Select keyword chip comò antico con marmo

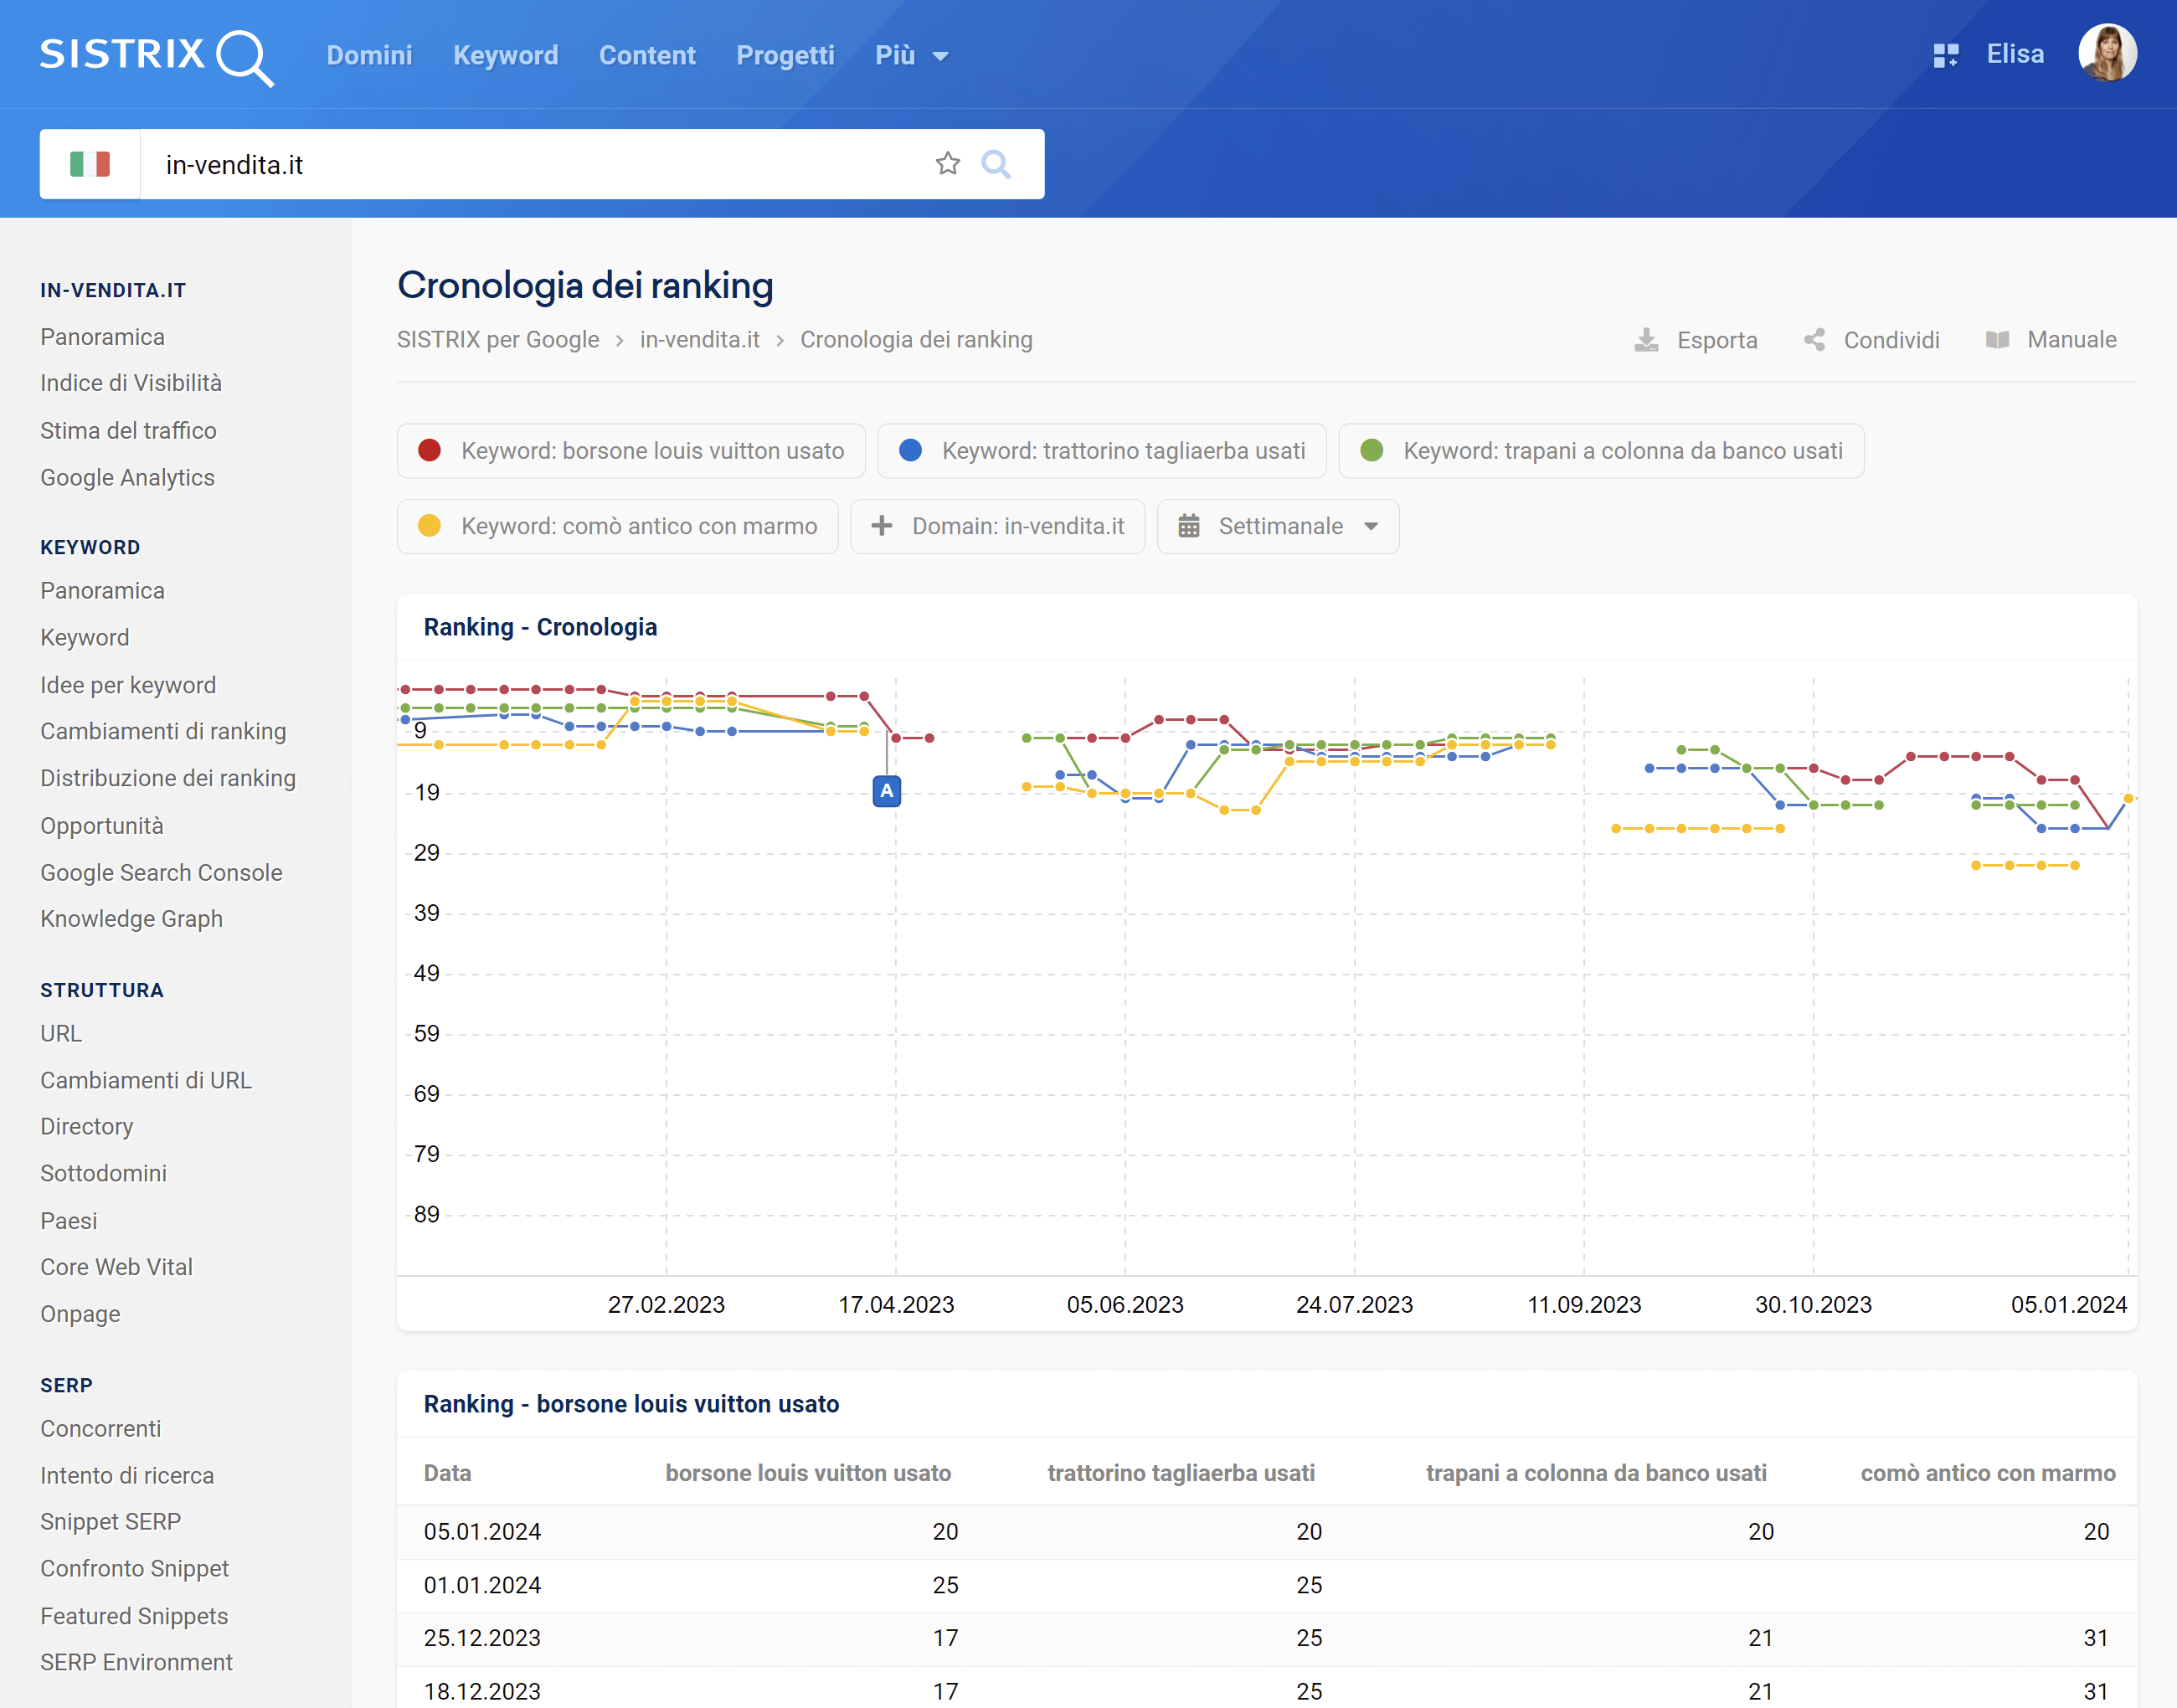pos(617,526)
